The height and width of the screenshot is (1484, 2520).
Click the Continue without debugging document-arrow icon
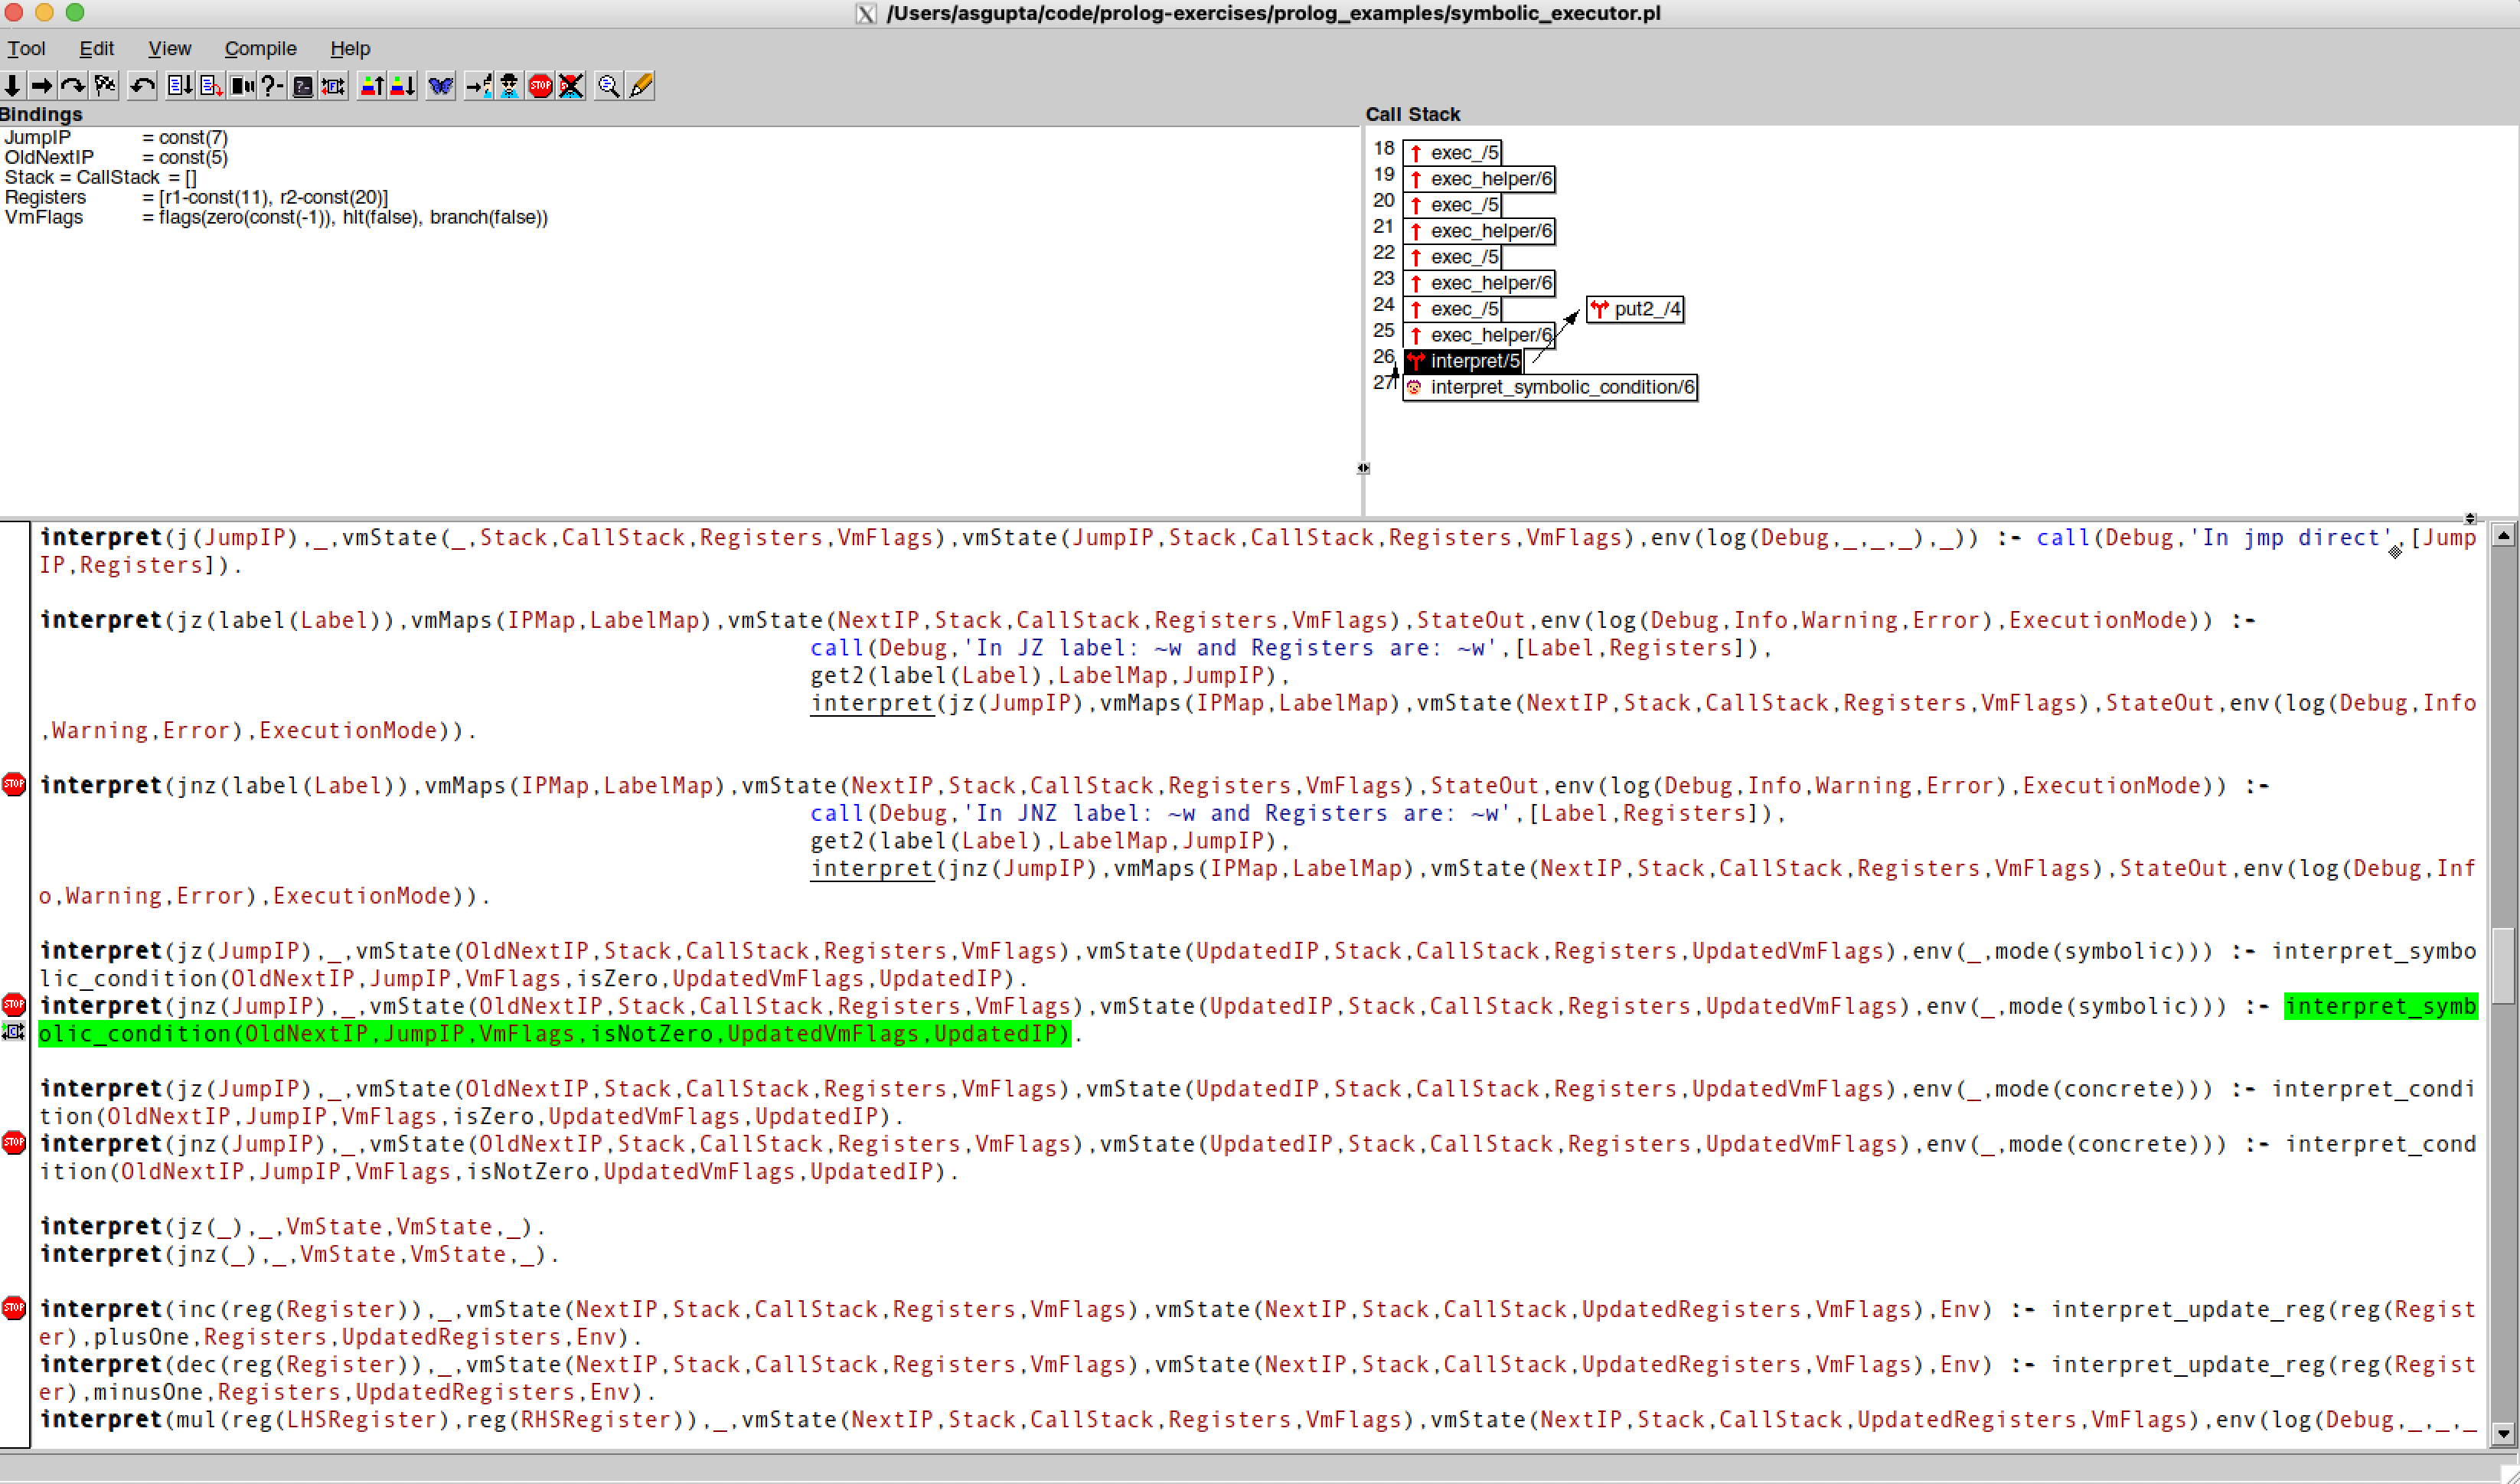(x=180, y=86)
